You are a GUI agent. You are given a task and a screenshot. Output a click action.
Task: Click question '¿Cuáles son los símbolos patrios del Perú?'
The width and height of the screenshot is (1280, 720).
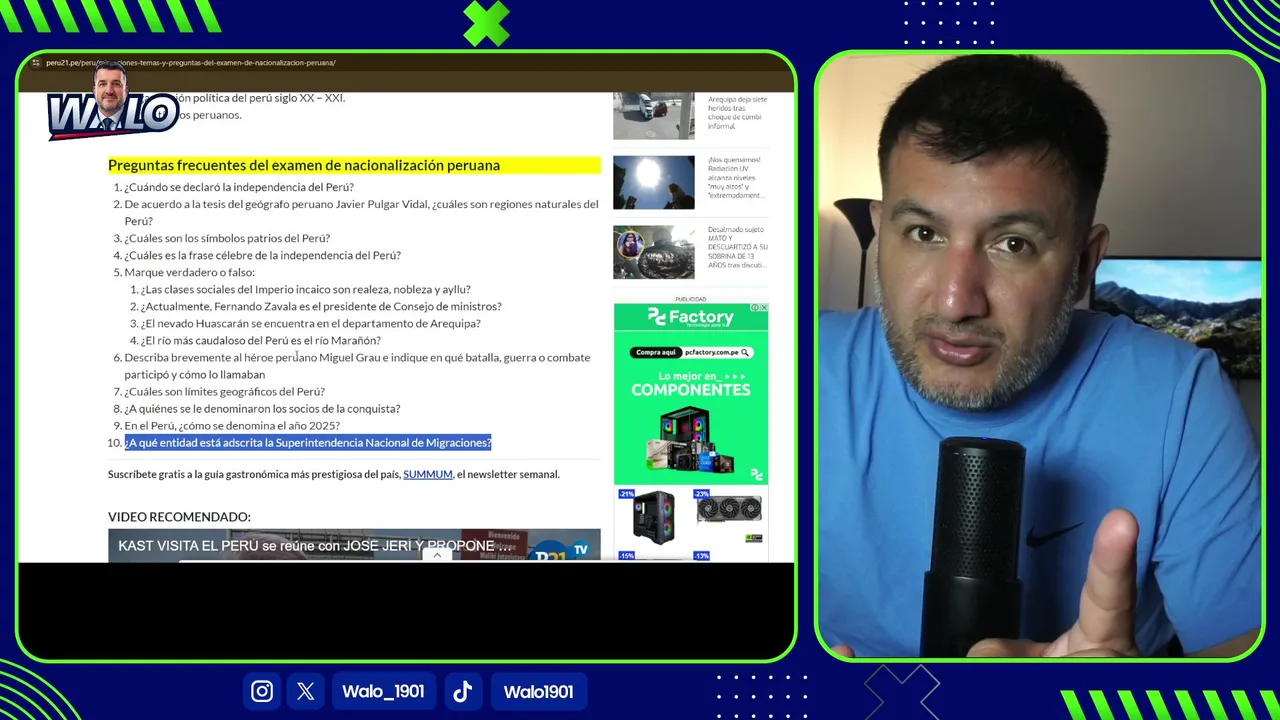point(227,238)
